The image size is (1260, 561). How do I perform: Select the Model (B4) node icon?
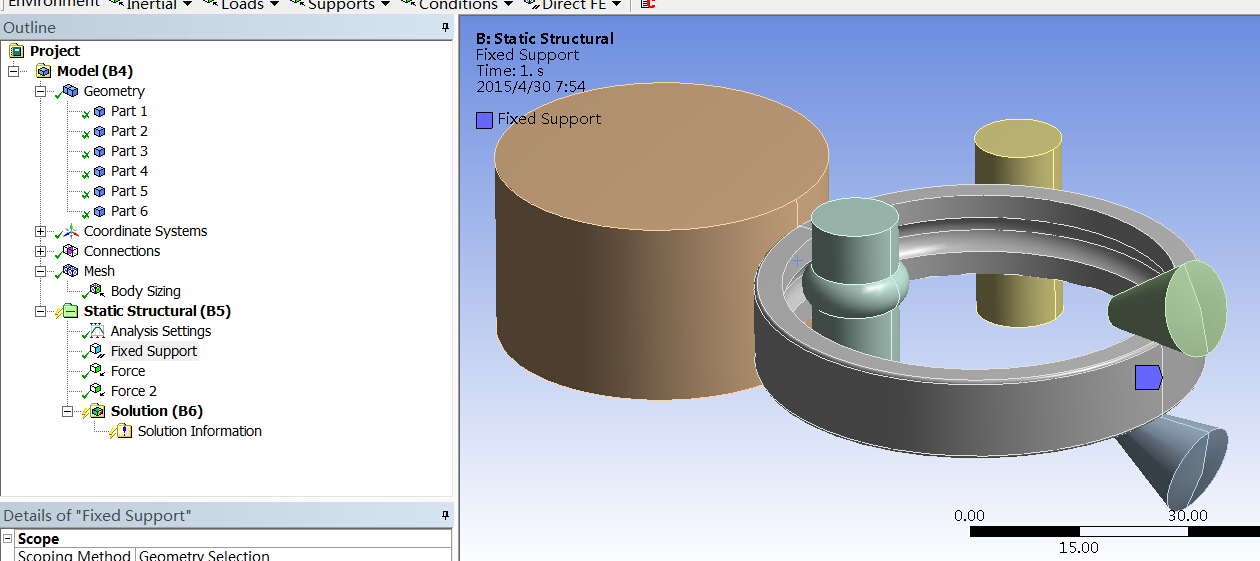(x=43, y=71)
